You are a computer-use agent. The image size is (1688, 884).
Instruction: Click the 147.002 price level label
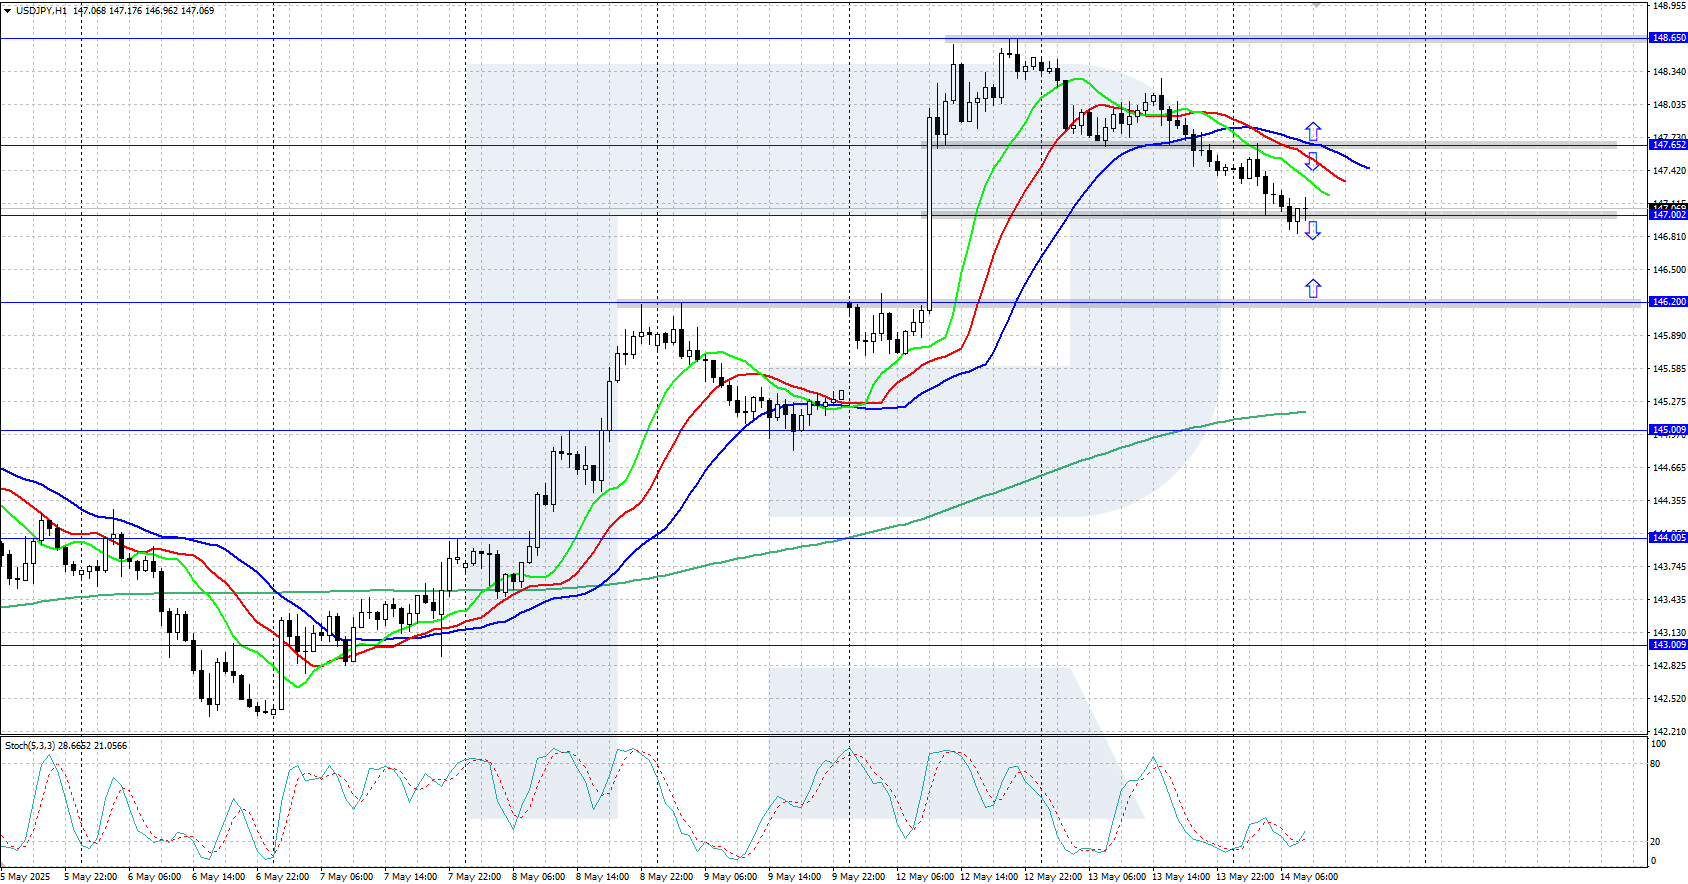click(x=1668, y=215)
